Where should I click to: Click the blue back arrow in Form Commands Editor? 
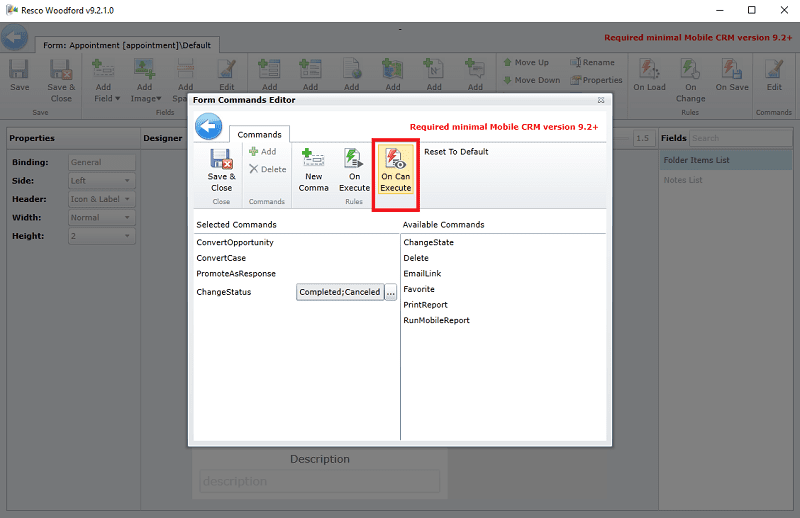click(208, 127)
